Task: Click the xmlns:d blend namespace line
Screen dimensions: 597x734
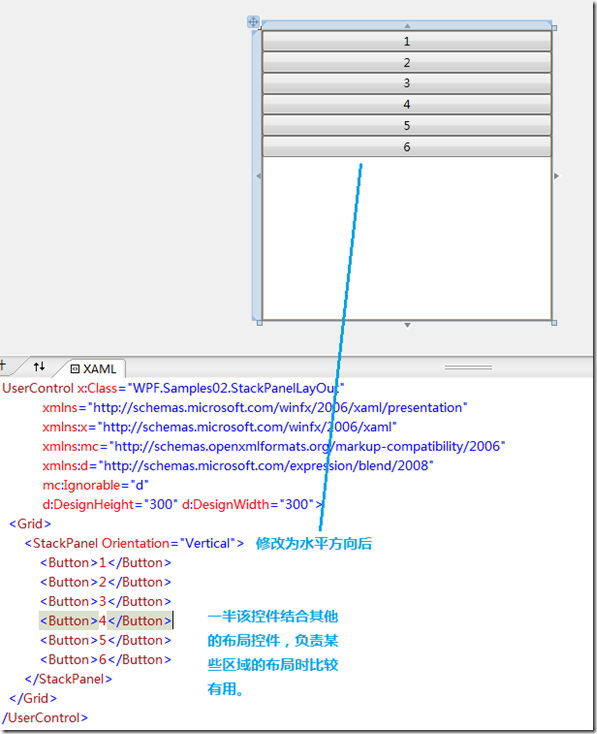Action: (238, 466)
